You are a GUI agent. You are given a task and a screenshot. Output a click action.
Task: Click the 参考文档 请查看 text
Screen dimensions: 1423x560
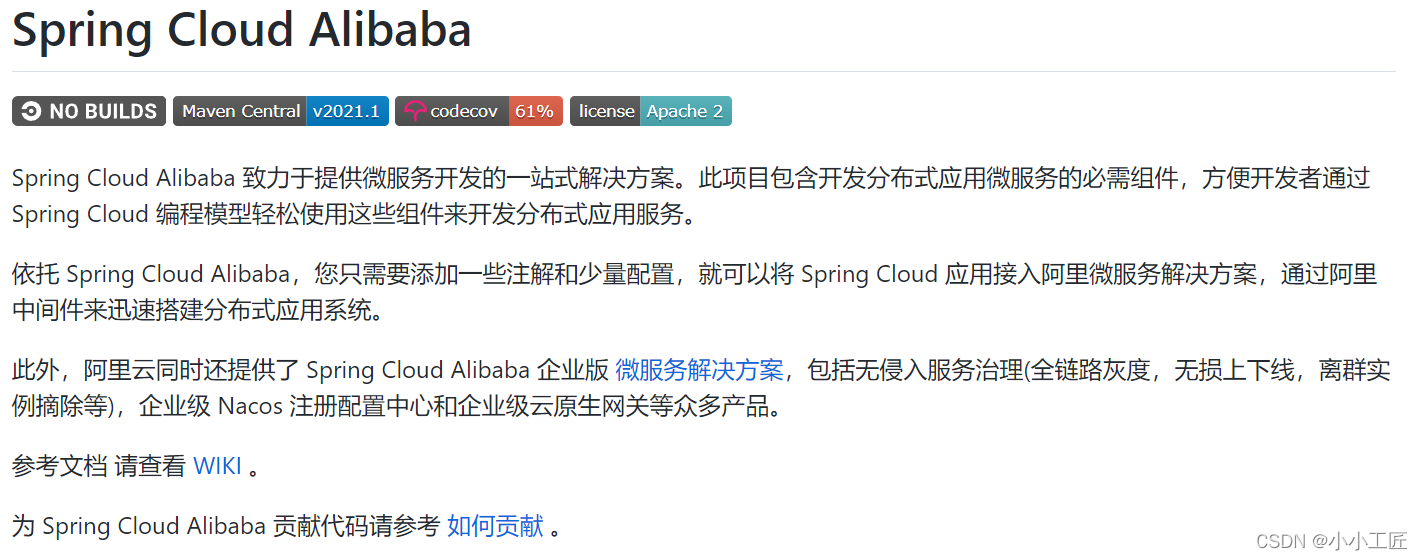pyautogui.click(x=98, y=466)
